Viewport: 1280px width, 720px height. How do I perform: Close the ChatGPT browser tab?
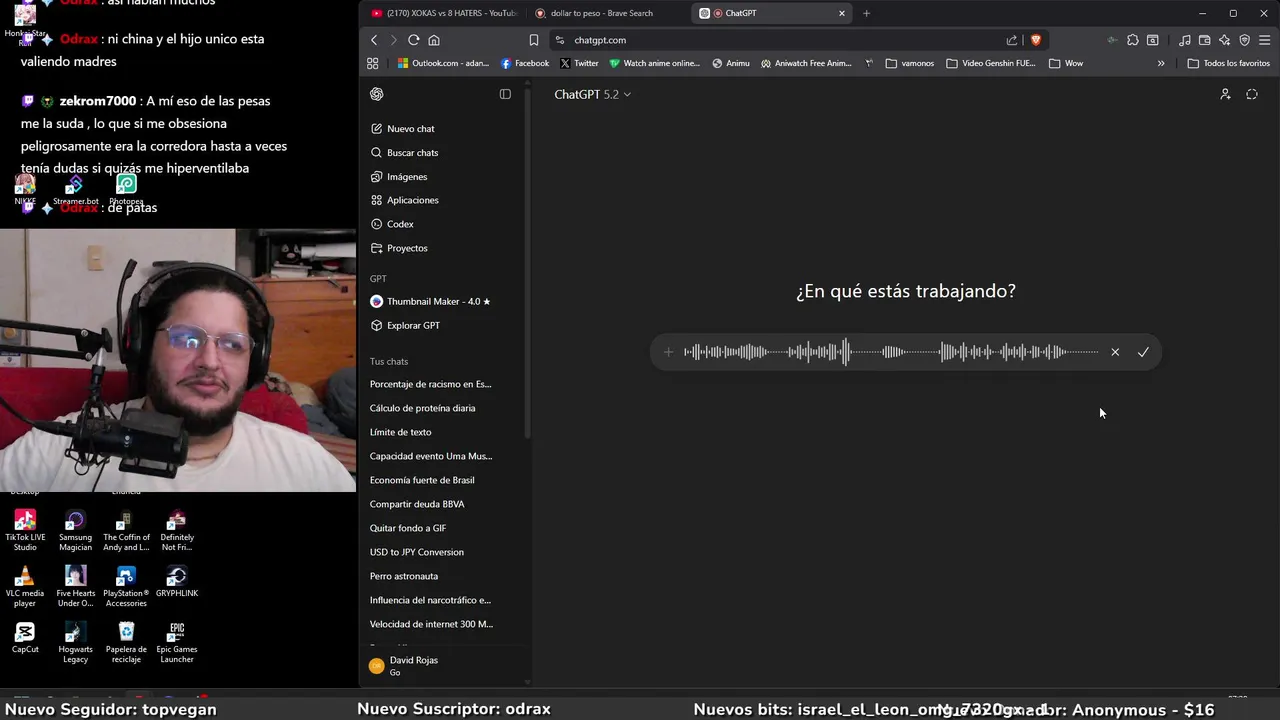(x=842, y=13)
